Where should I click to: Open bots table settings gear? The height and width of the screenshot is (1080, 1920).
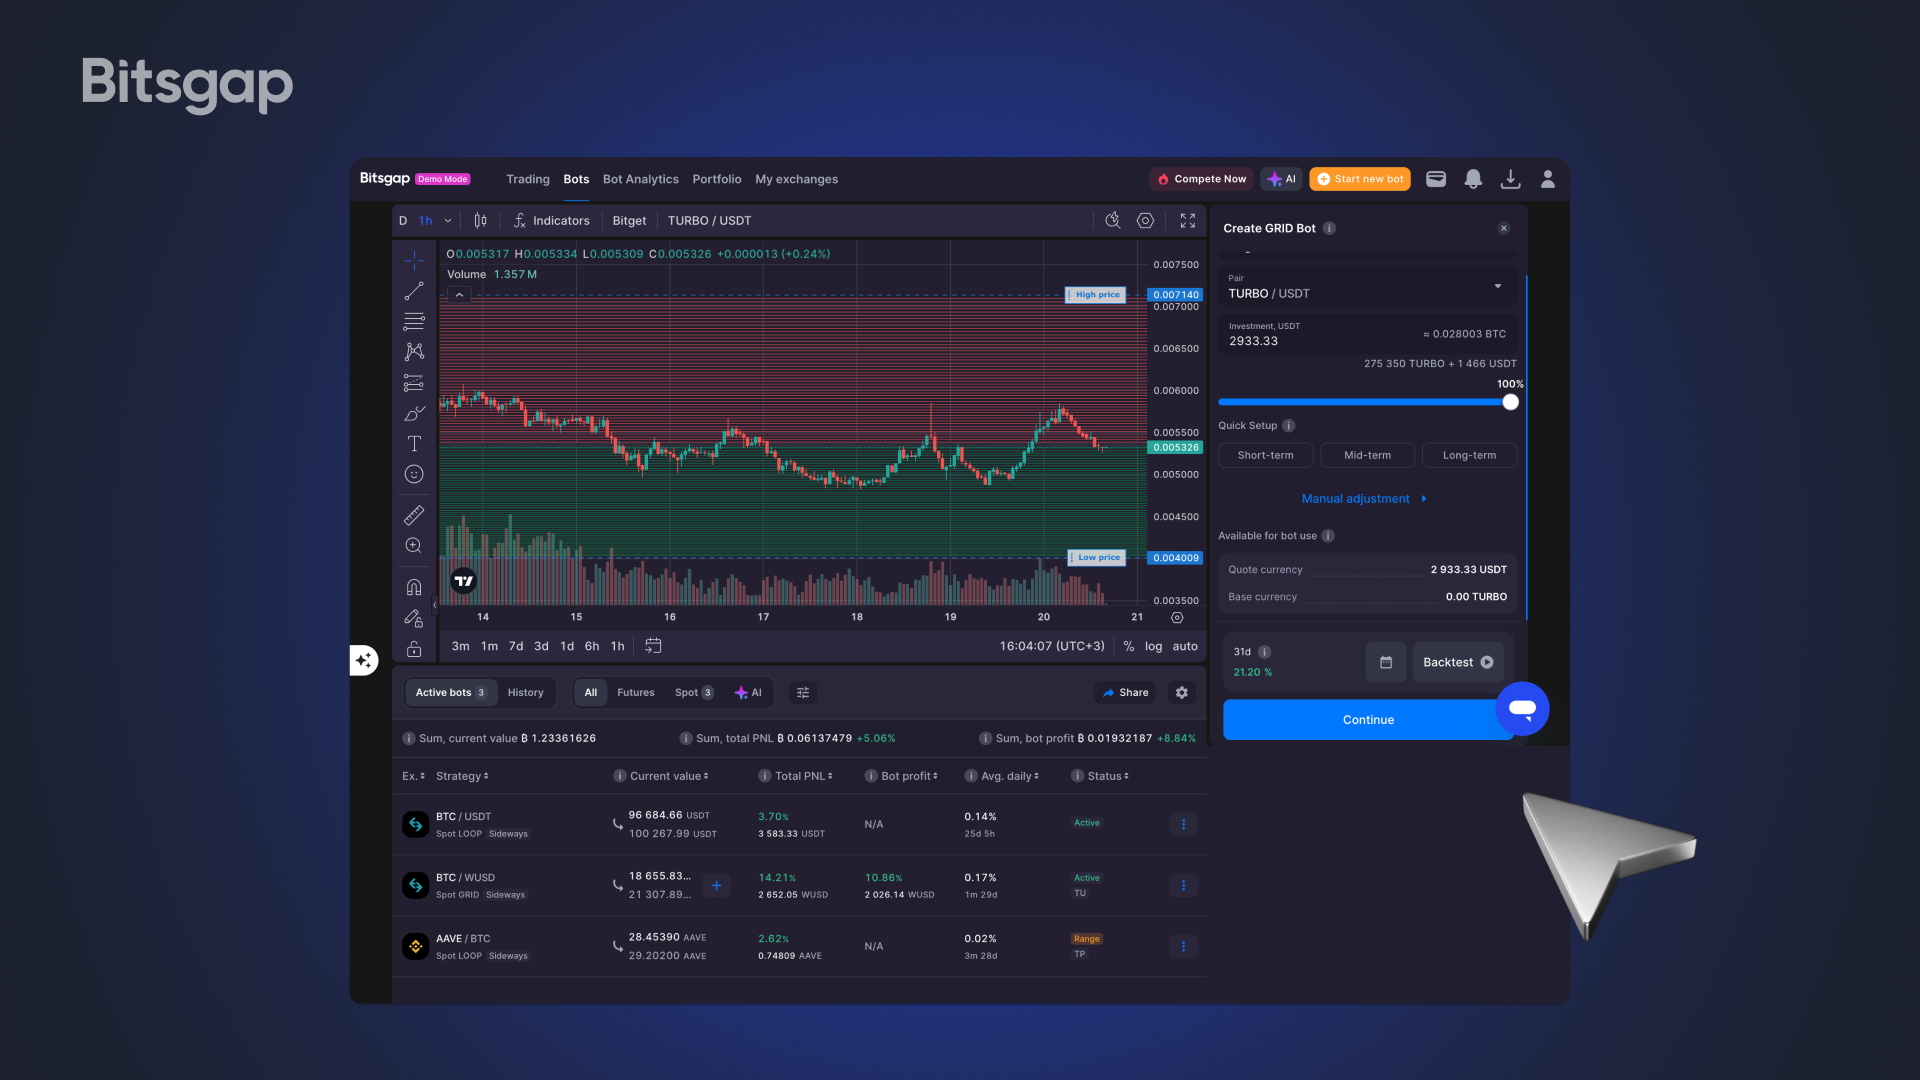(x=1182, y=692)
